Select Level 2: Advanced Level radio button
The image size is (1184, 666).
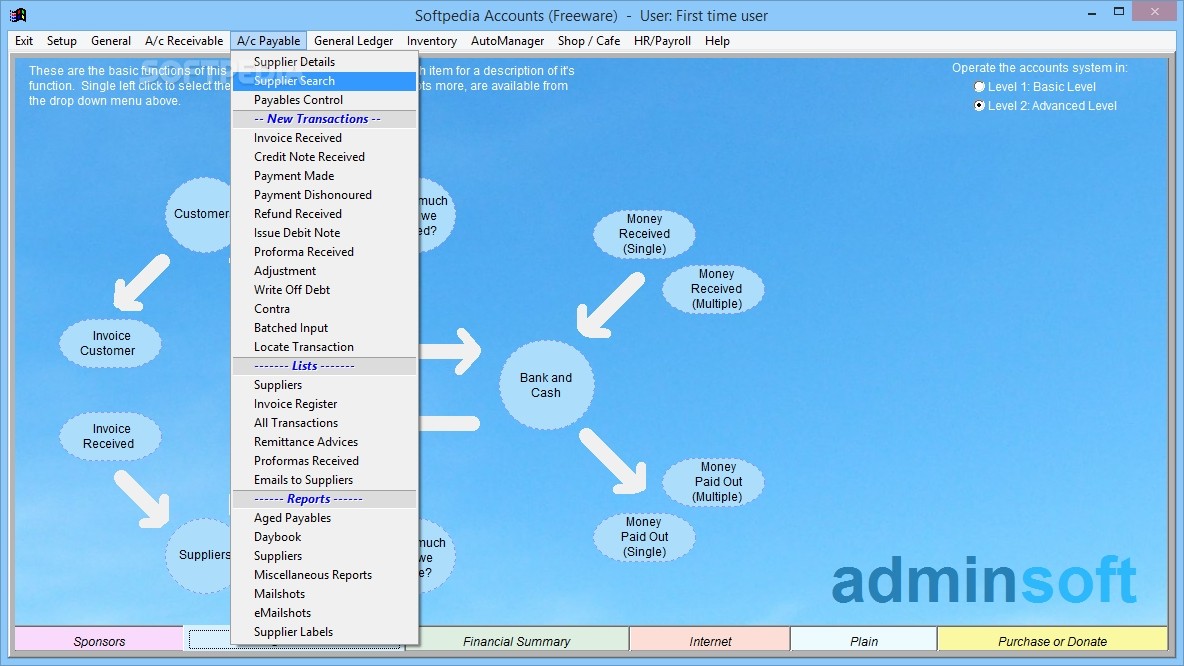pos(979,106)
